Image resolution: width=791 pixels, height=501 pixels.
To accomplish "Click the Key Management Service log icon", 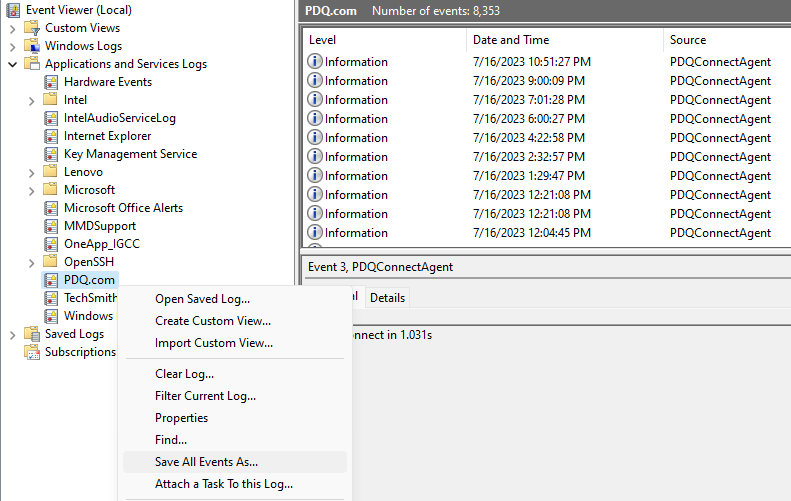I will point(51,154).
